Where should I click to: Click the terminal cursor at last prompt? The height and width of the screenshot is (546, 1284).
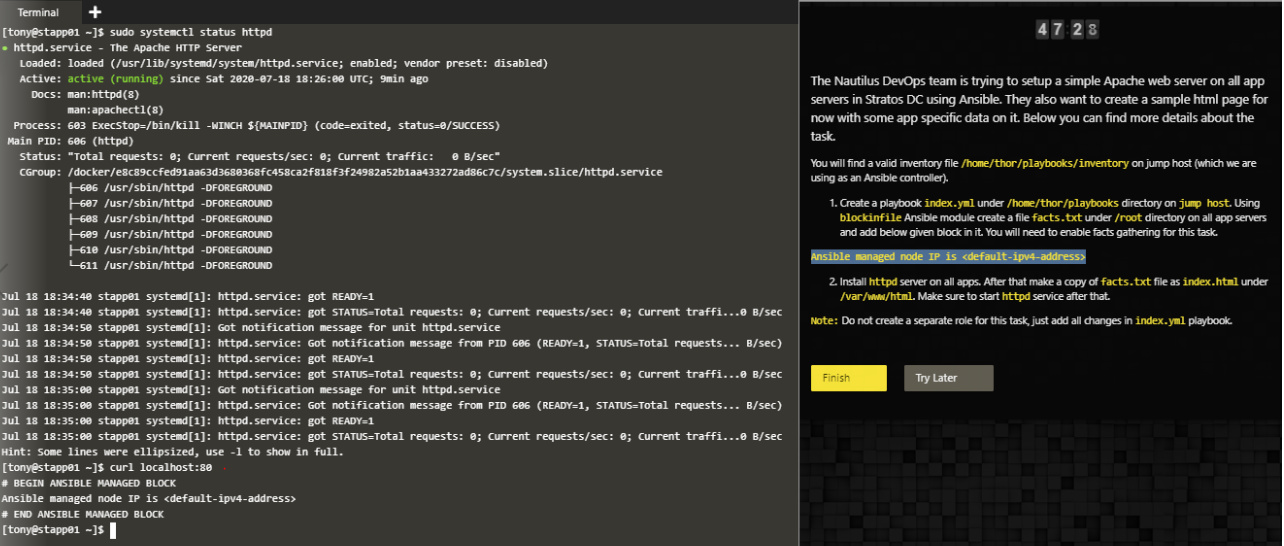click(113, 530)
